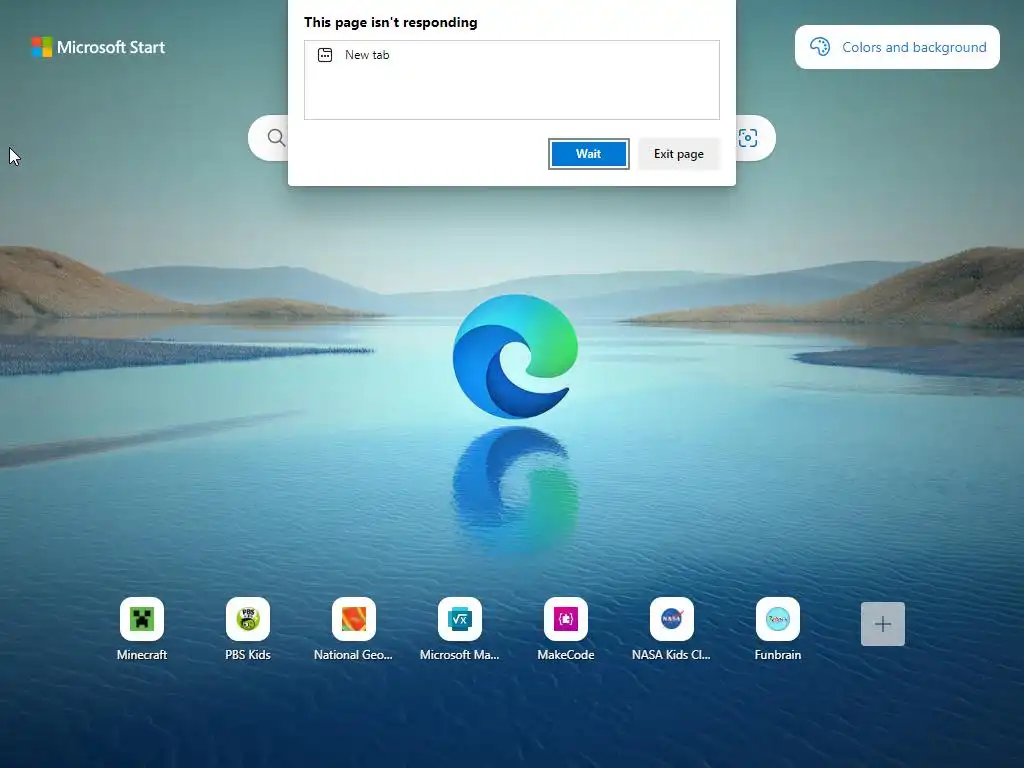The width and height of the screenshot is (1024, 768).
Task: Open the NASA Kids Cl... shortcut tile
Action: coord(671,619)
